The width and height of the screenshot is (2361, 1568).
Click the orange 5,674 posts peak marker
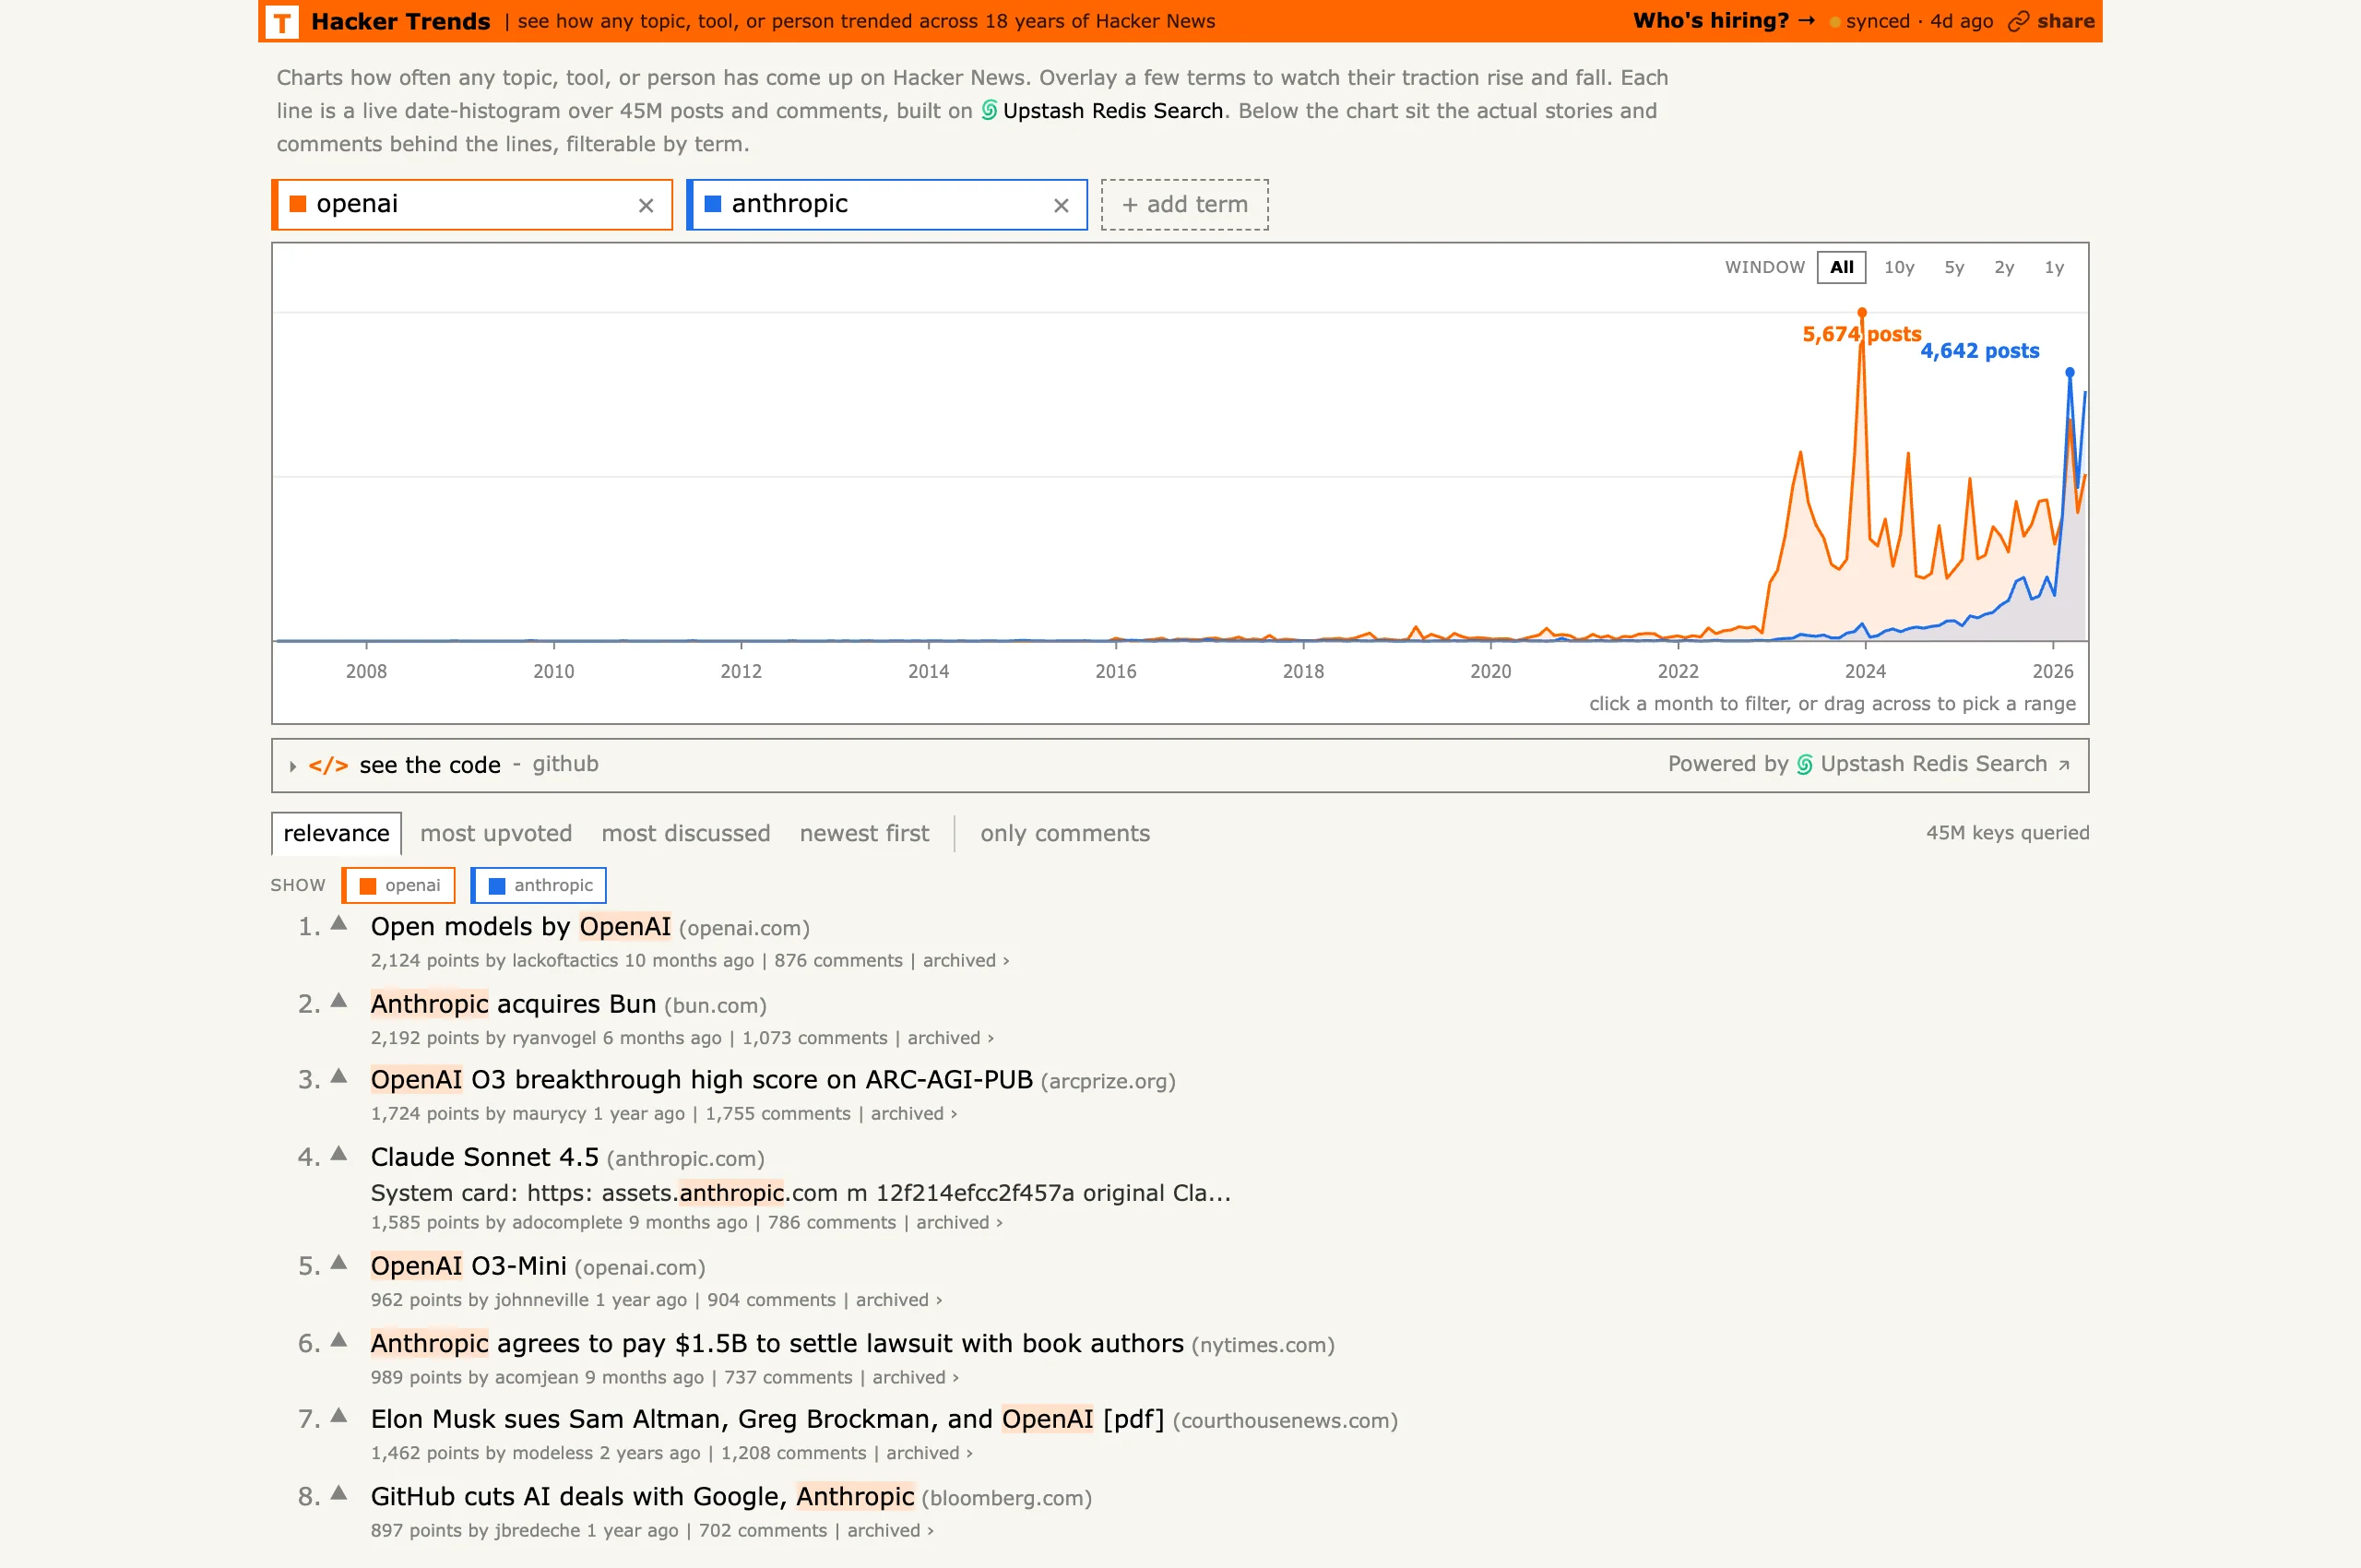coord(1862,312)
